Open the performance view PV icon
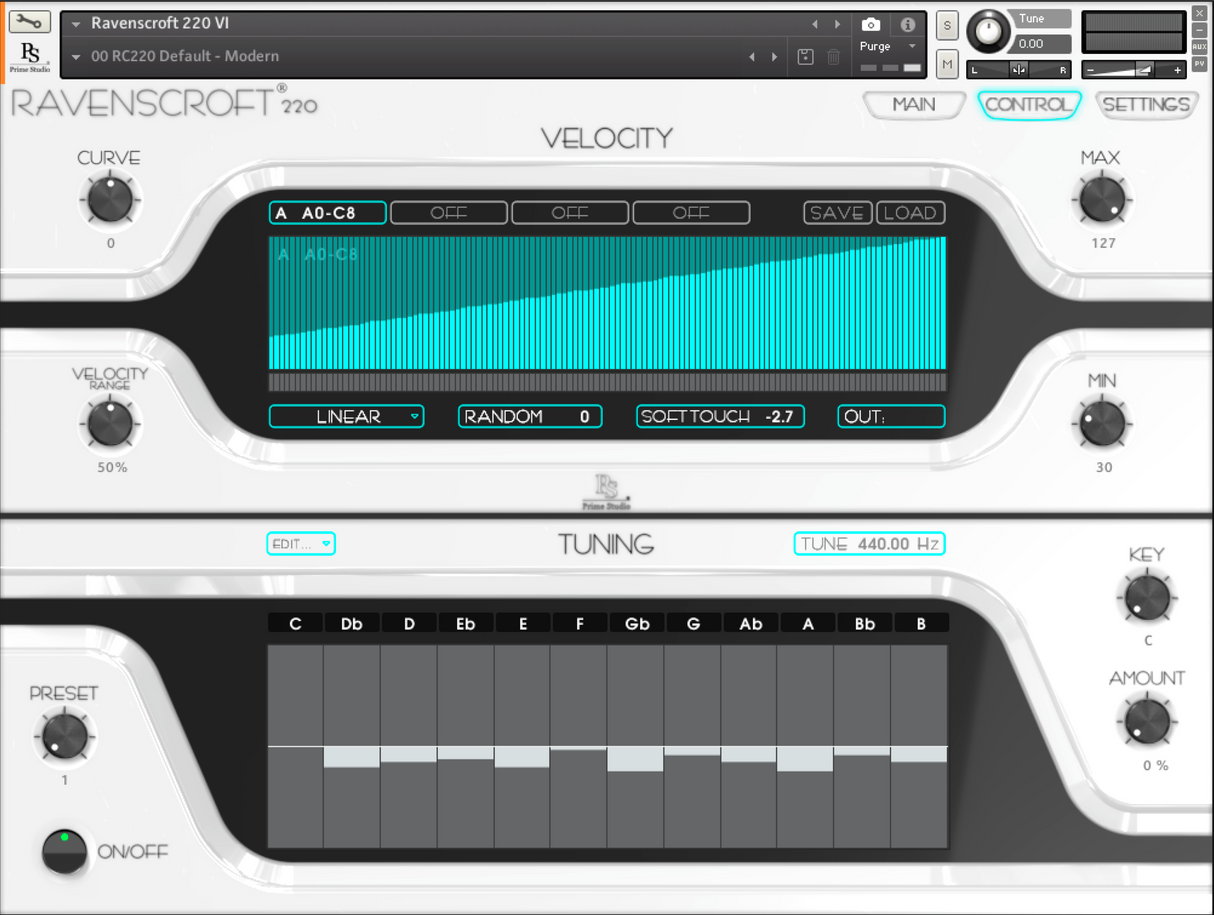This screenshot has width=1214, height=915. click(1198, 64)
